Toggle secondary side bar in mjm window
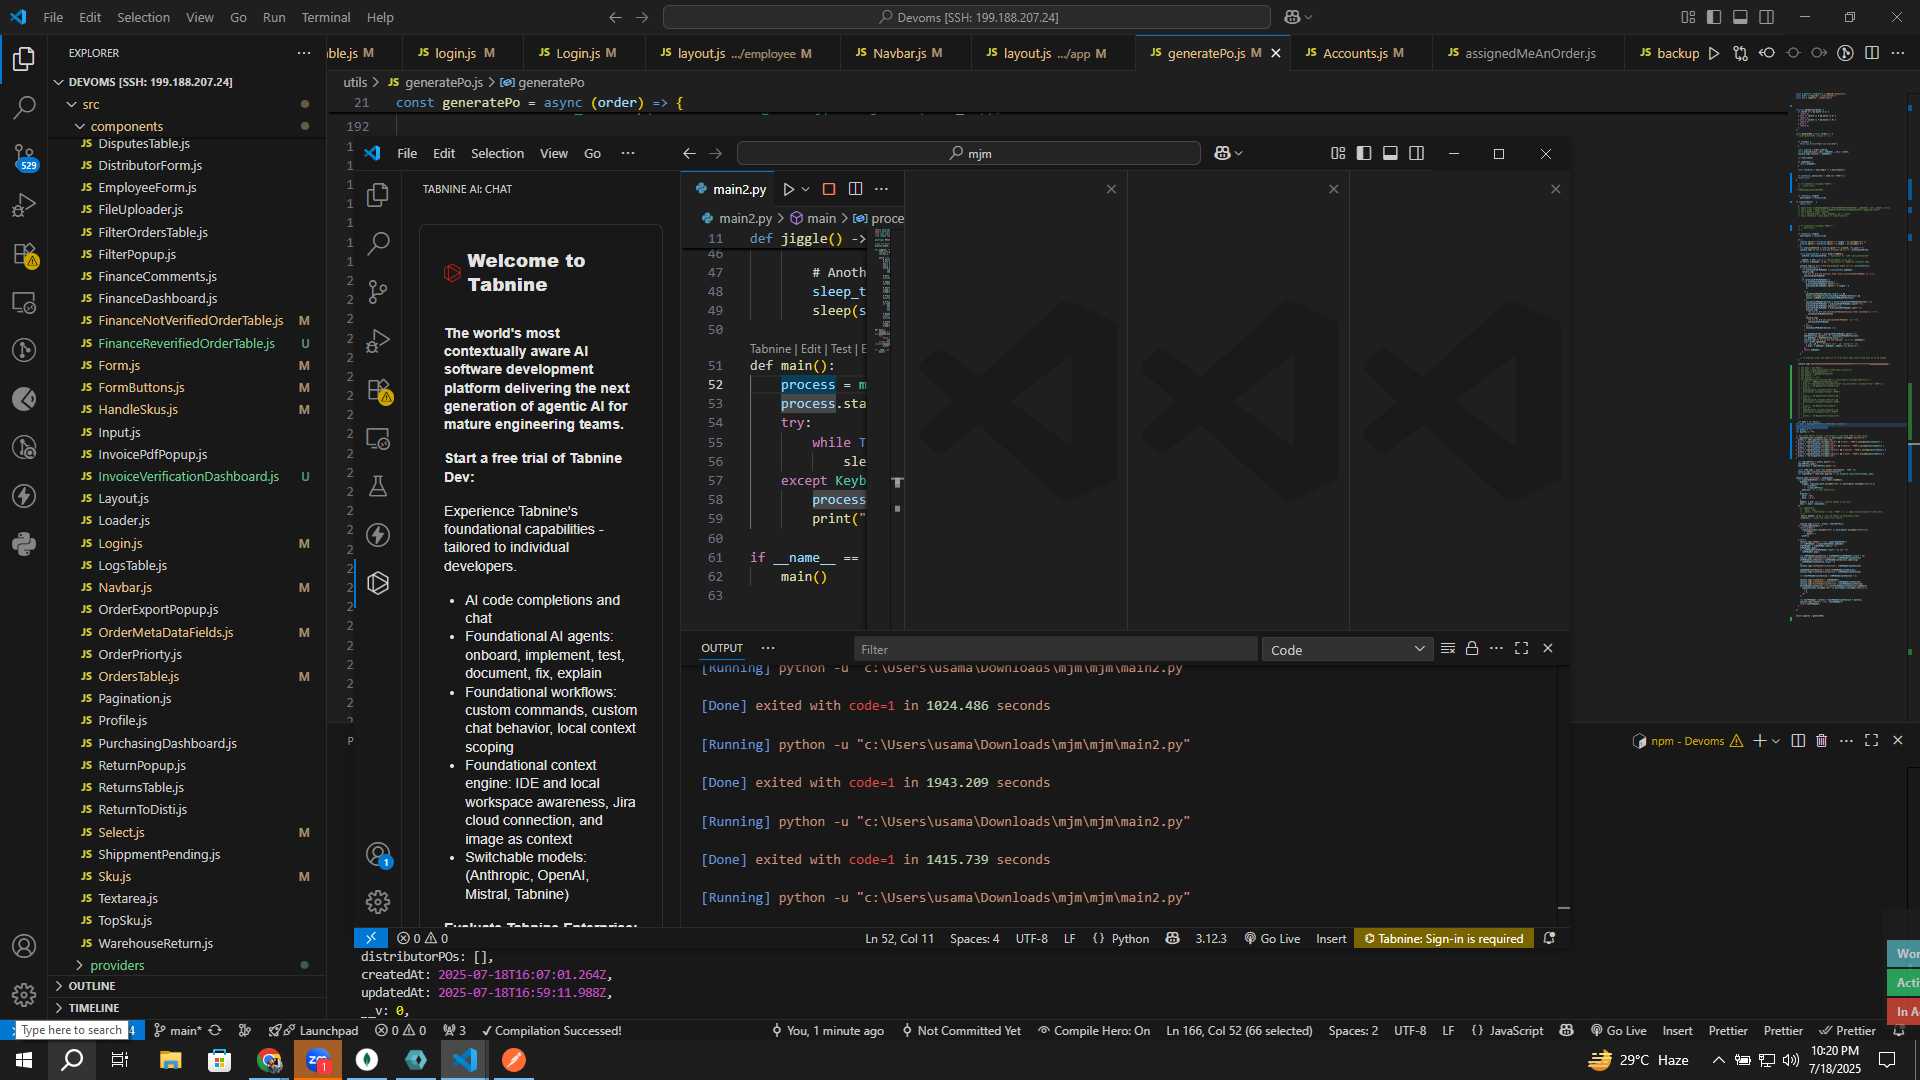Viewport: 1920px width, 1080px height. click(1417, 153)
